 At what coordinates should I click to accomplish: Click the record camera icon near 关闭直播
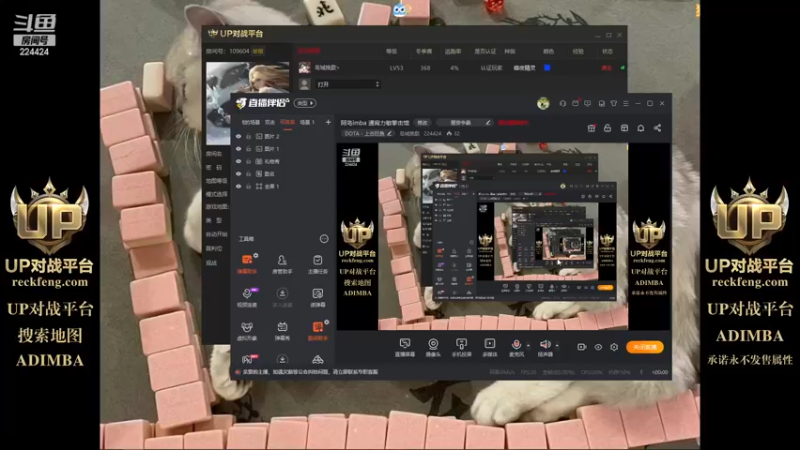(x=582, y=347)
